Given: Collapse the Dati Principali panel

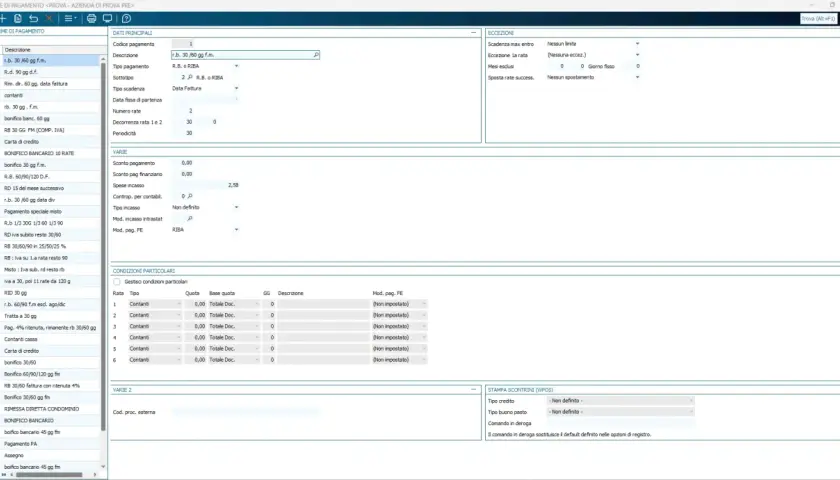Looking at the screenshot, I should [x=473, y=33].
